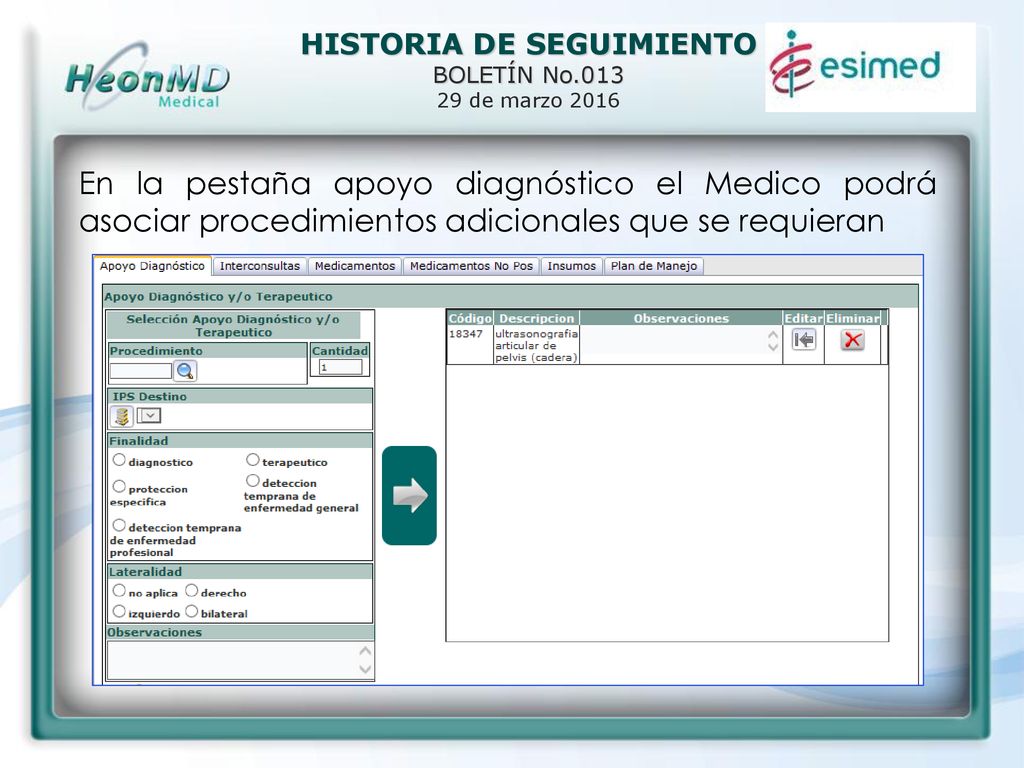The height and width of the screenshot is (768, 1024).
Task: Click the Editar column header
Action: 803,318
